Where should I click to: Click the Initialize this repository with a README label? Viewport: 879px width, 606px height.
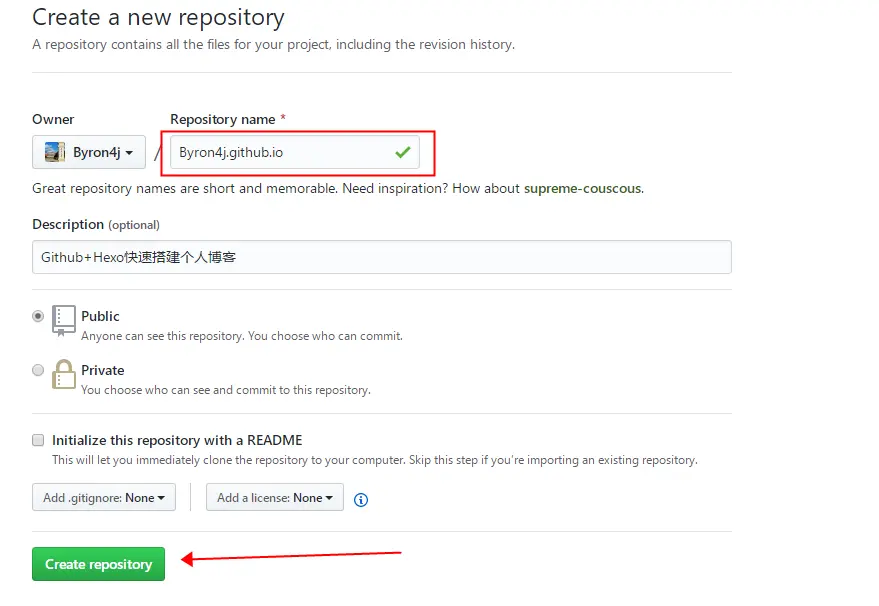(x=177, y=440)
